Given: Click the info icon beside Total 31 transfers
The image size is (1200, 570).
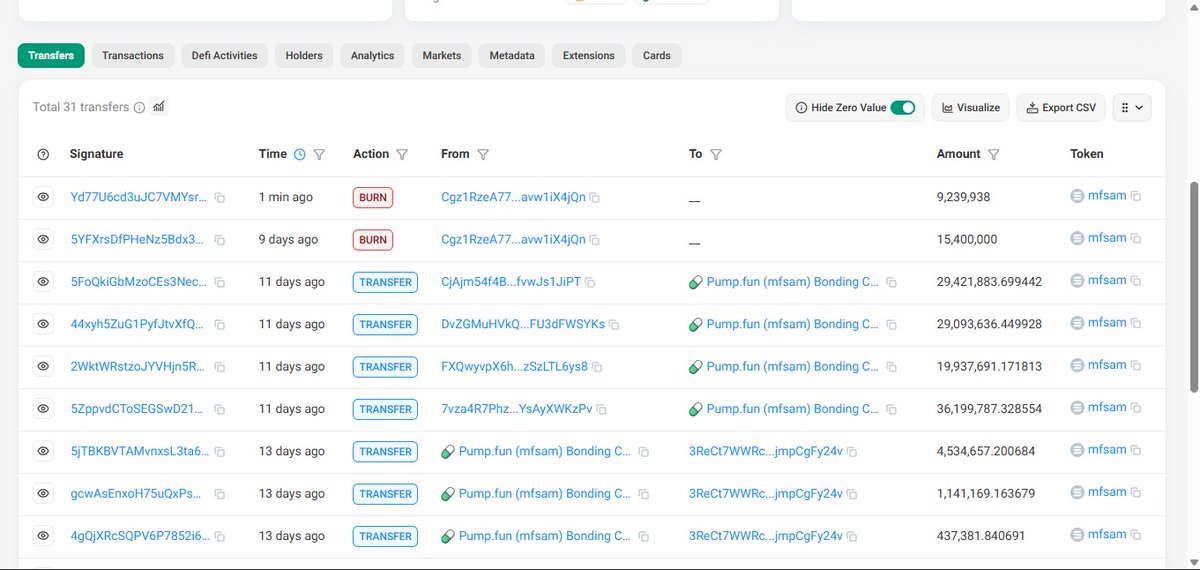Looking at the screenshot, I should point(139,107).
